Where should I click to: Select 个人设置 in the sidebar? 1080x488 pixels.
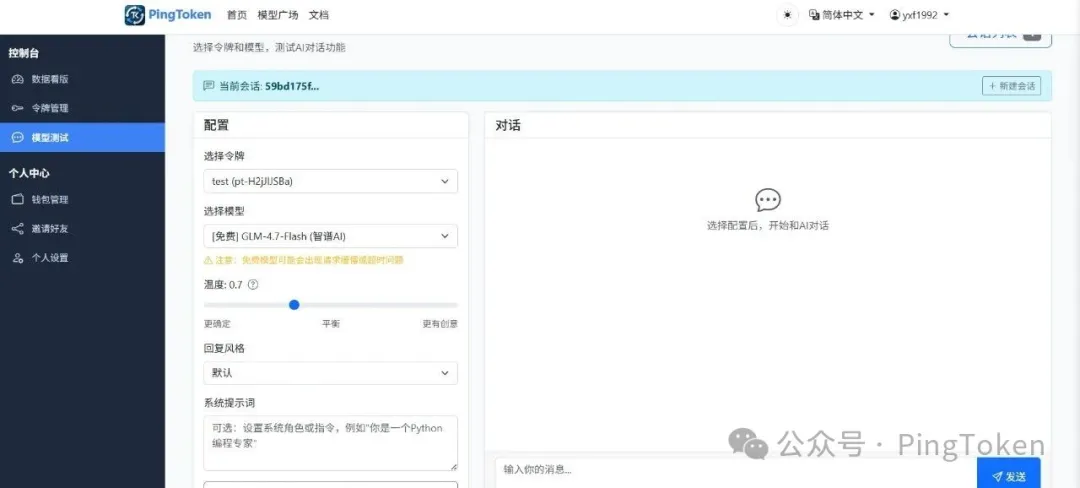82,258
